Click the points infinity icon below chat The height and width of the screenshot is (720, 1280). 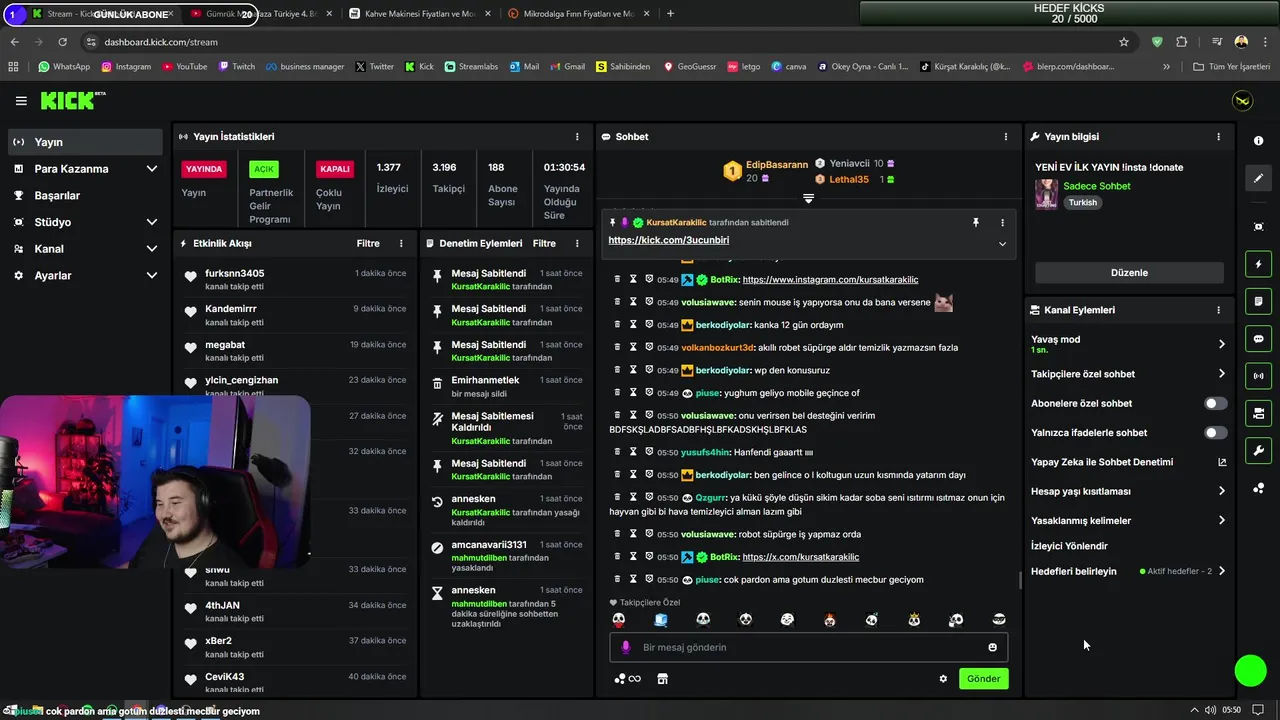(x=627, y=678)
